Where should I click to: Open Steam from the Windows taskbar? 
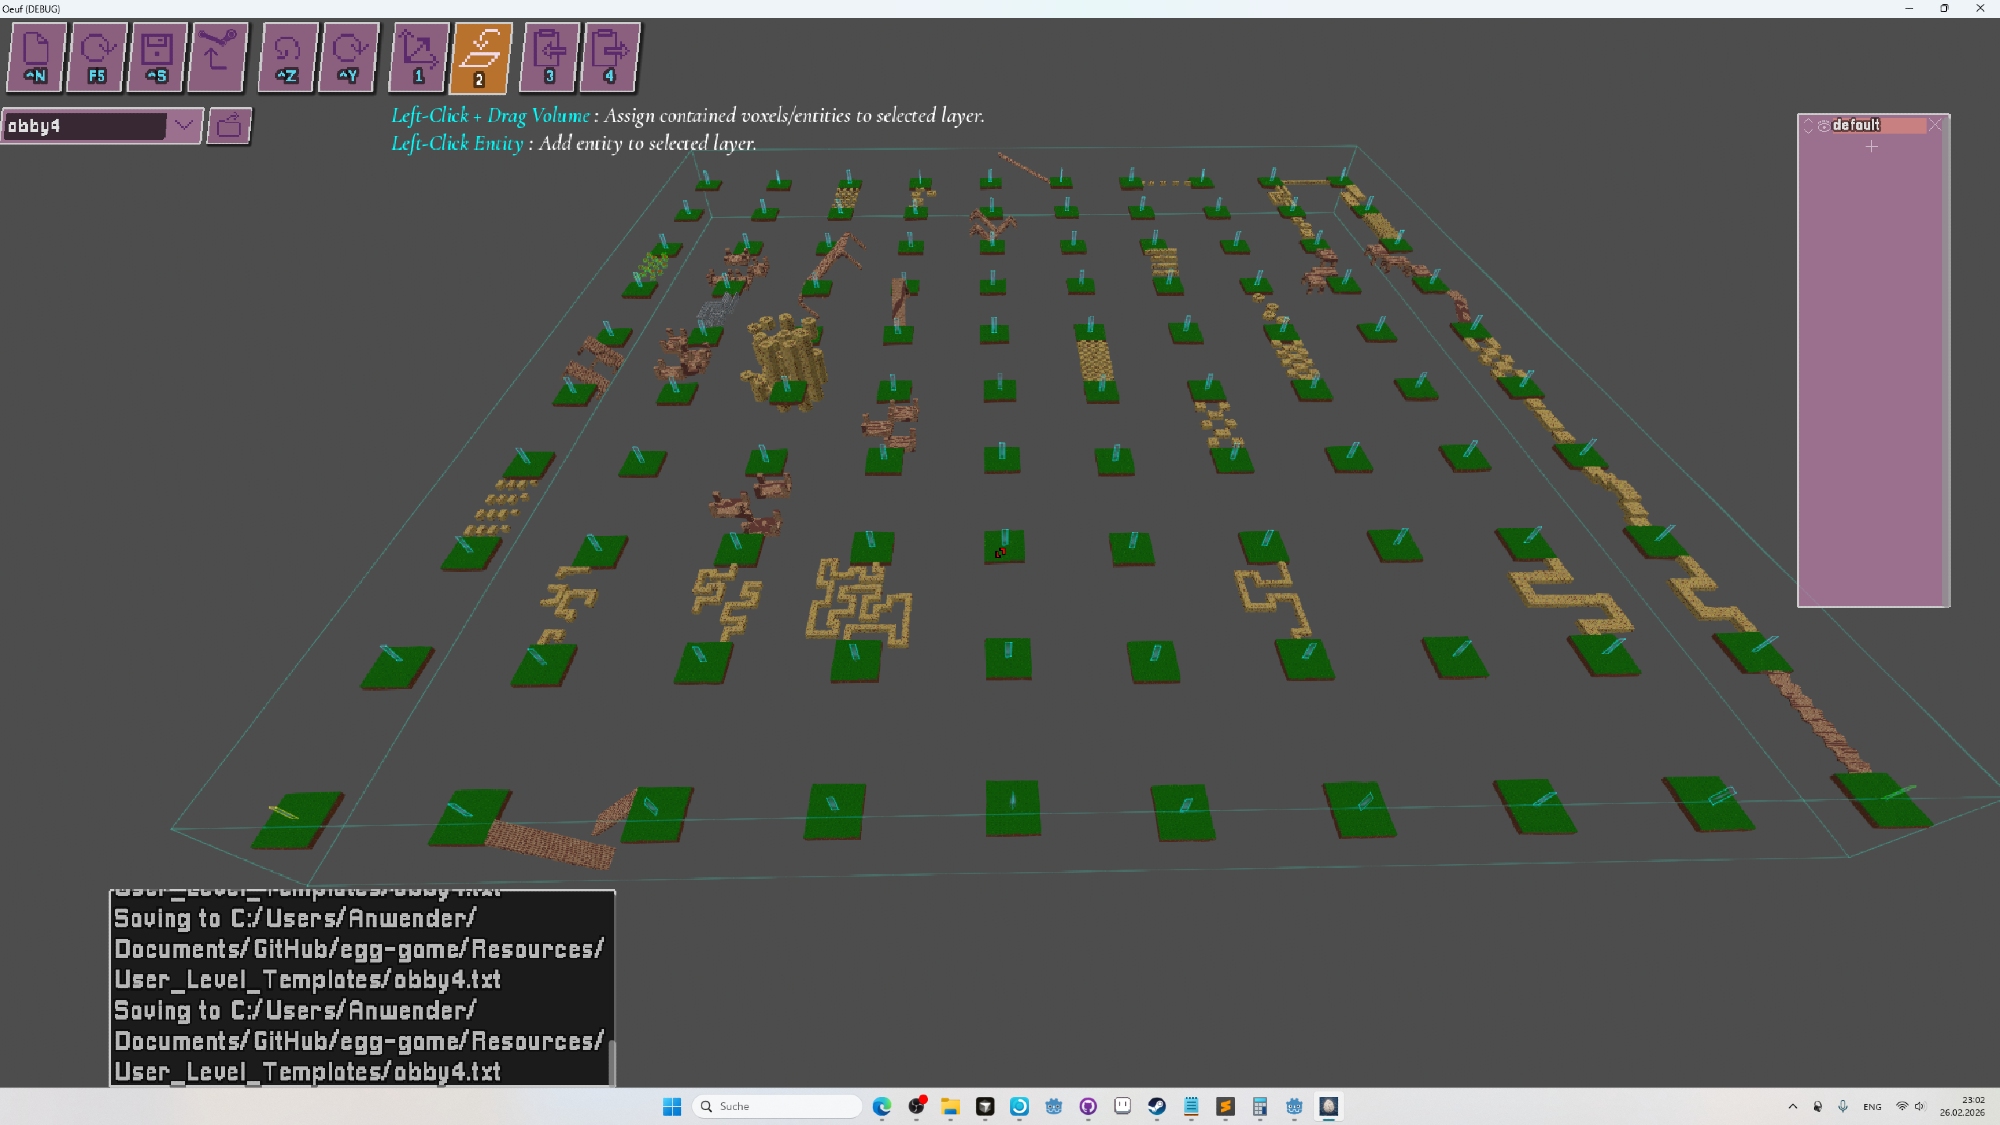1157,1106
